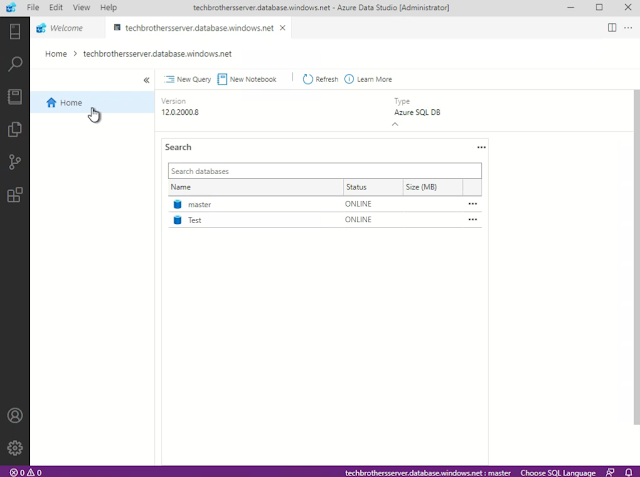Open actions ellipsis for Test row
The image size is (640, 477).
coord(473,220)
